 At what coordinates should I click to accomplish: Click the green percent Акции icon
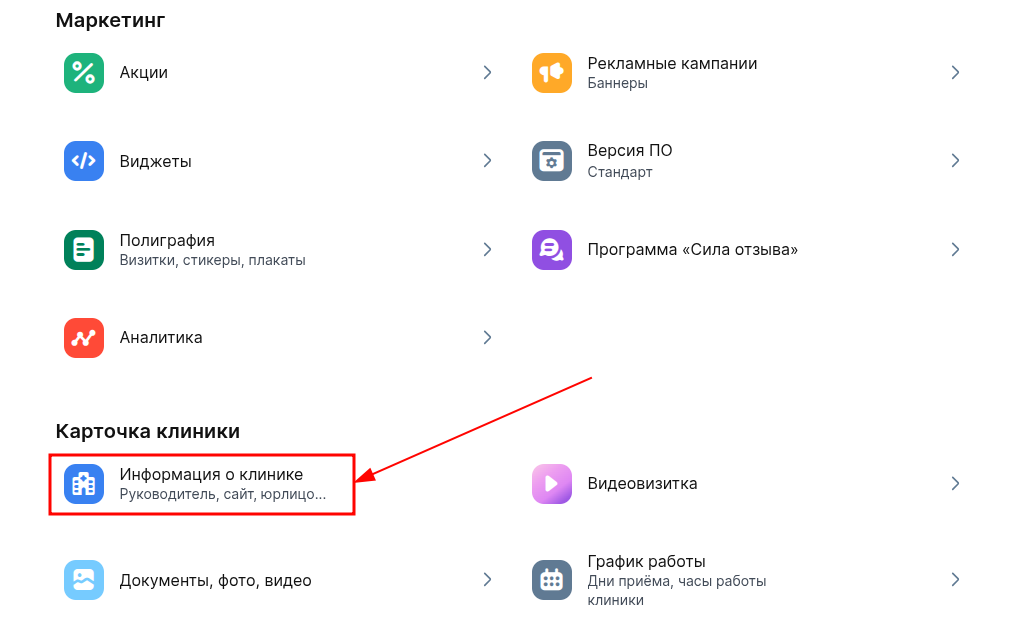[84, 73]
